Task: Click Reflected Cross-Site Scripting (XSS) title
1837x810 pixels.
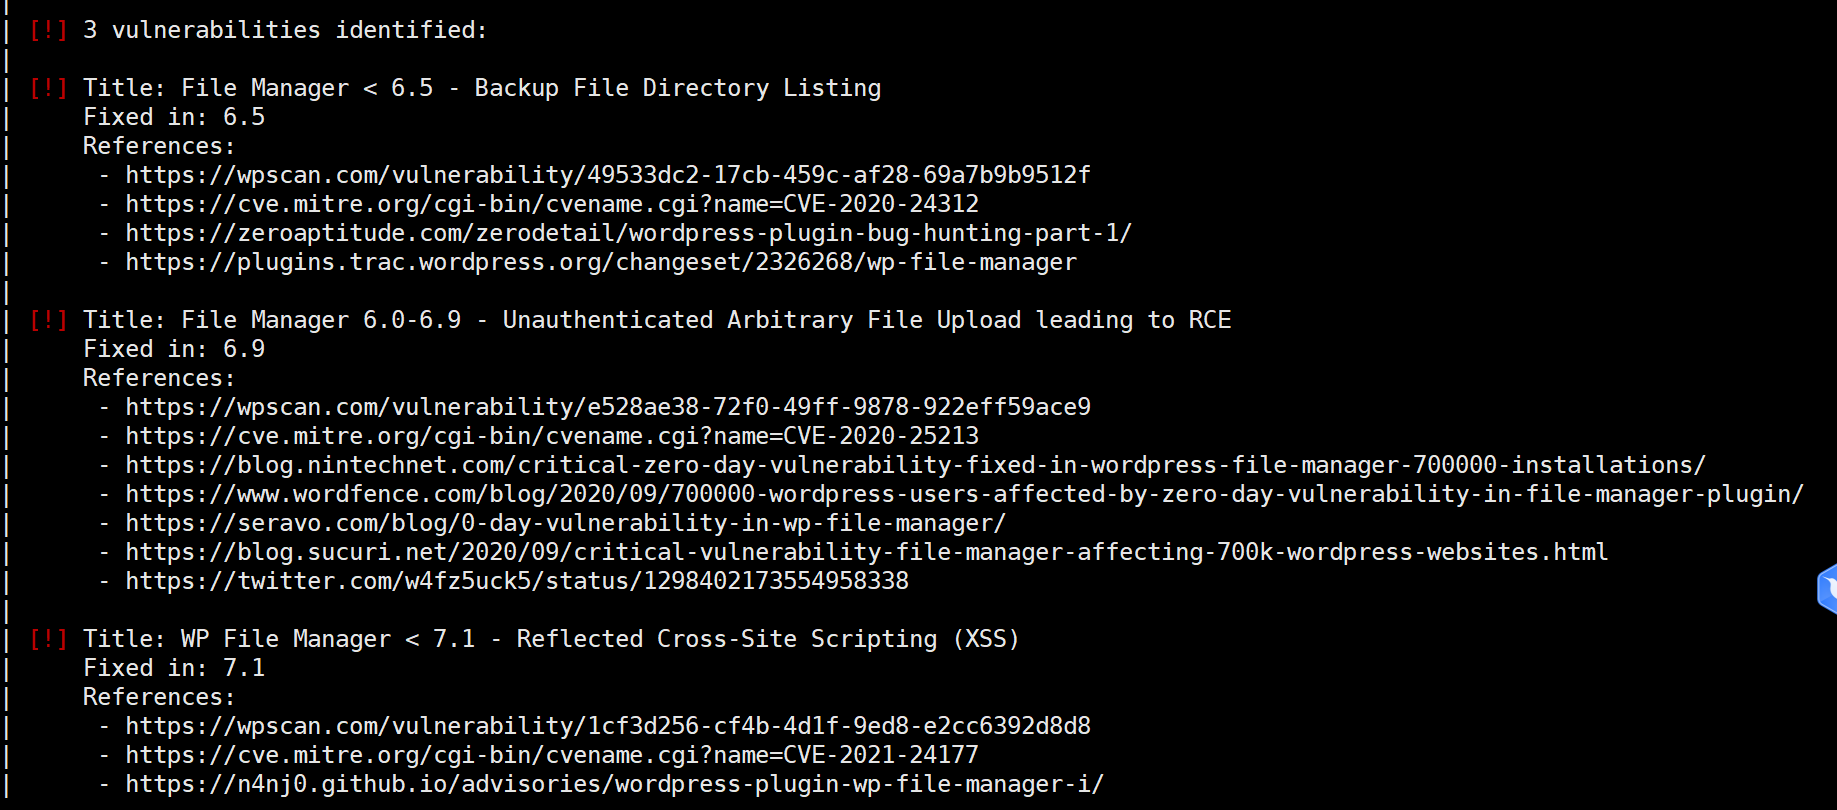Action: point(551,639)
